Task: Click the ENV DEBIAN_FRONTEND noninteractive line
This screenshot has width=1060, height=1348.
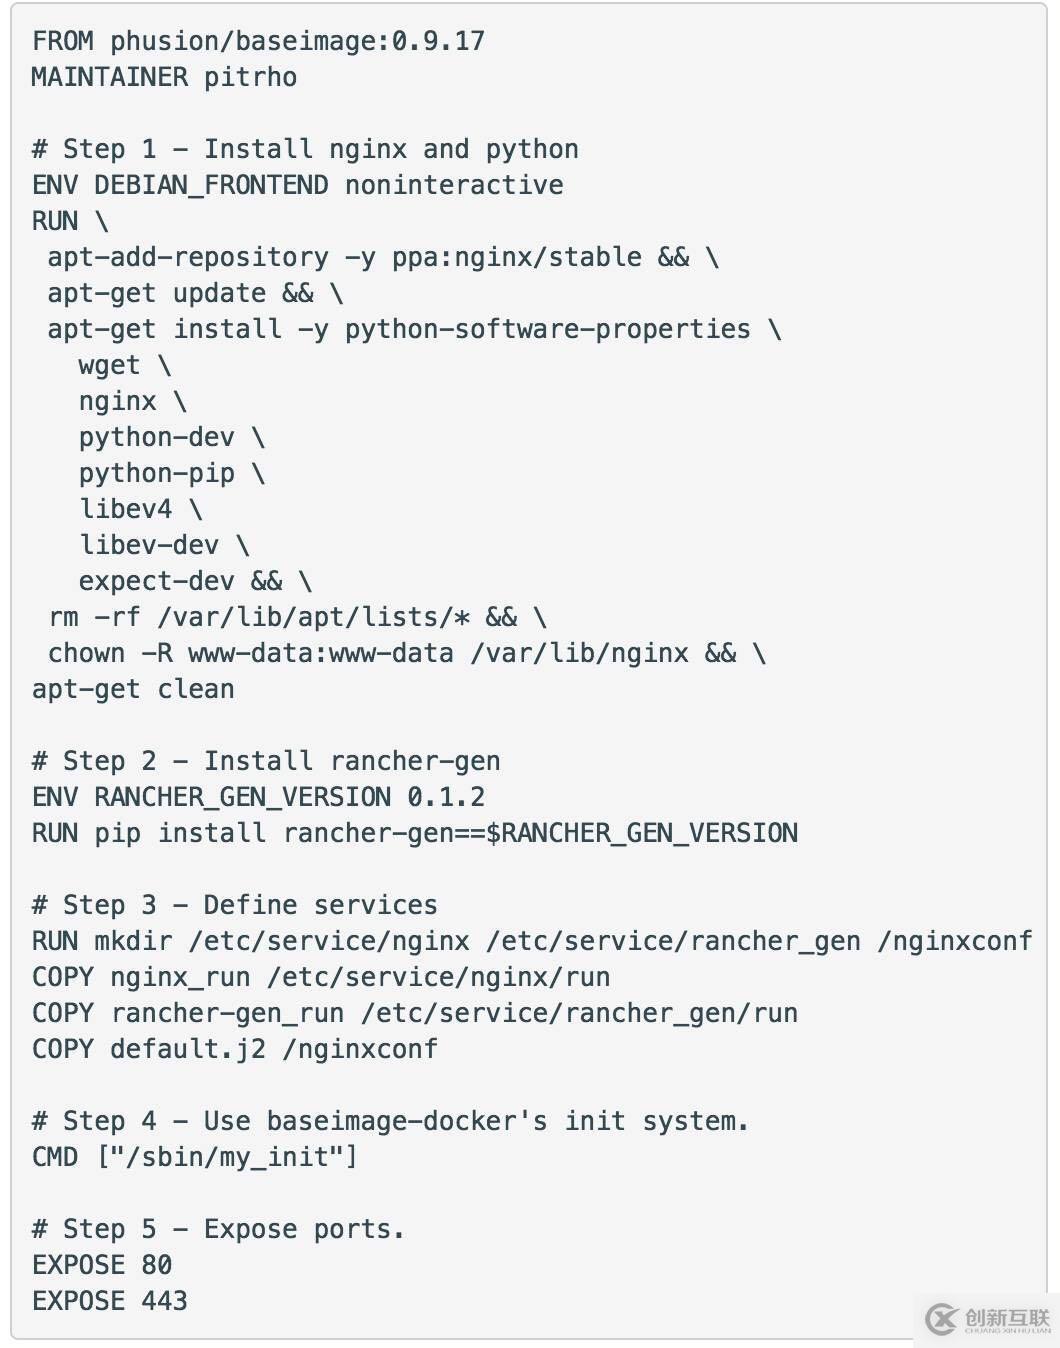Action: (x=297, y=185)
